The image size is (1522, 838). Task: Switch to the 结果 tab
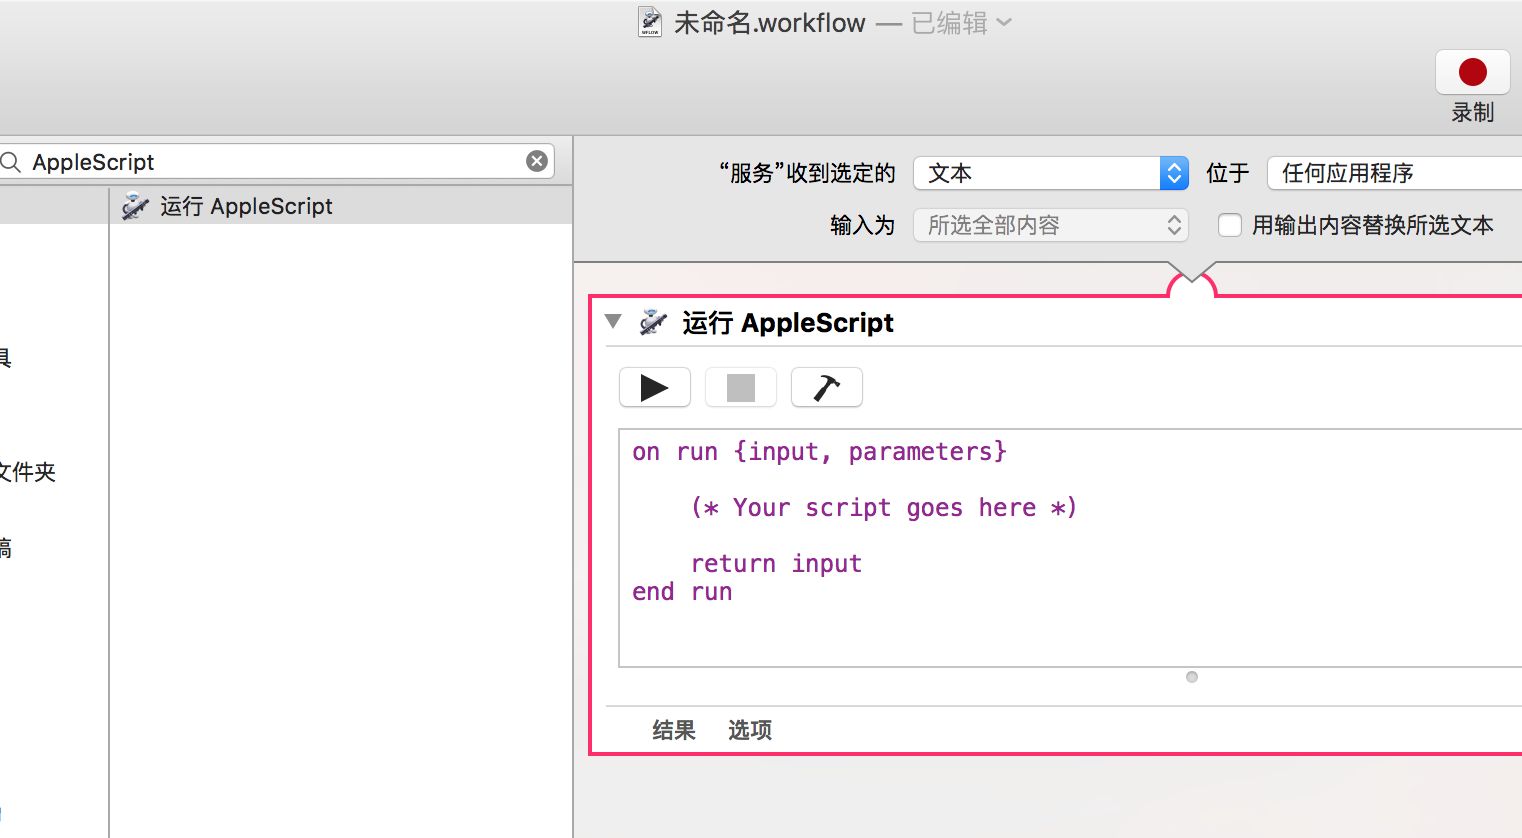pyautogui.click(x=673, y=730)
